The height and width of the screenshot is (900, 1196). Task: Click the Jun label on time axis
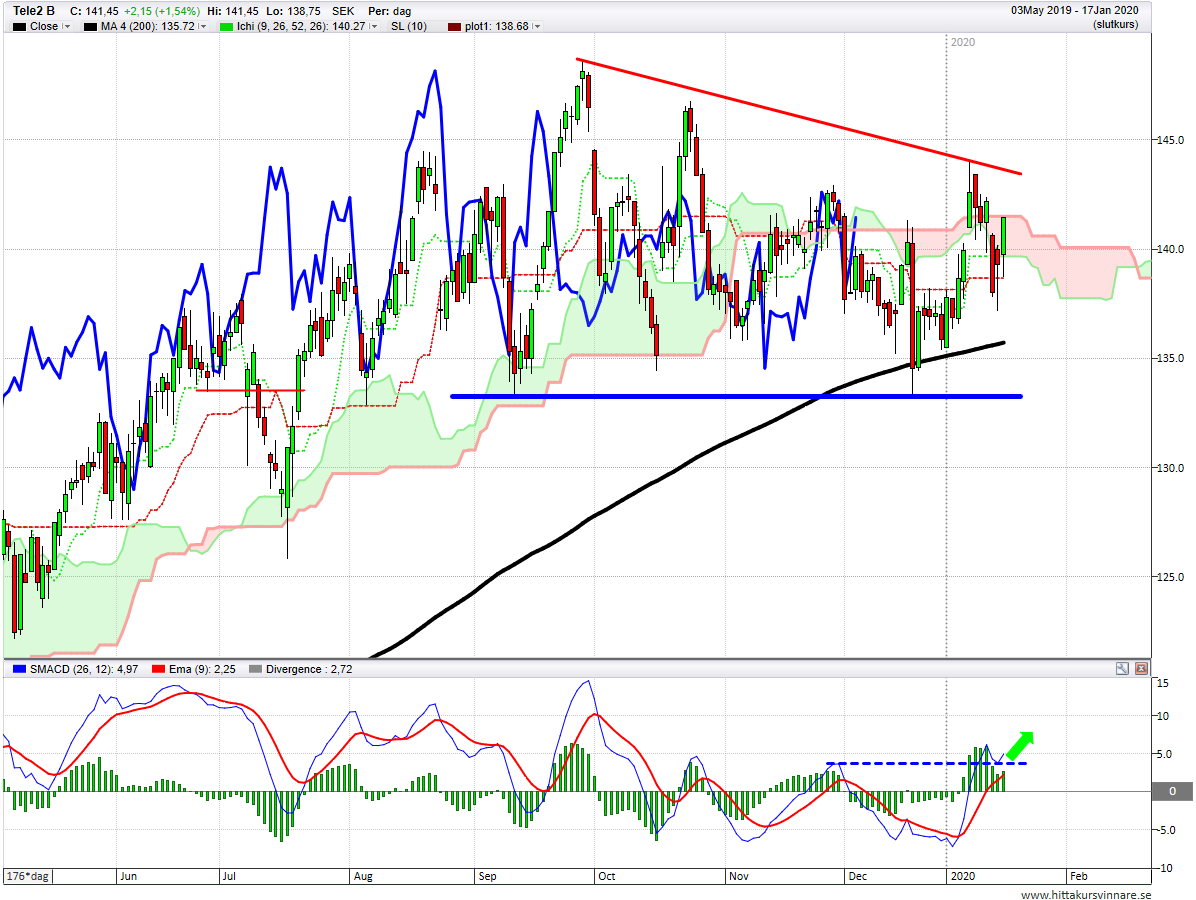pyautogui.click(x=128, y=876)
